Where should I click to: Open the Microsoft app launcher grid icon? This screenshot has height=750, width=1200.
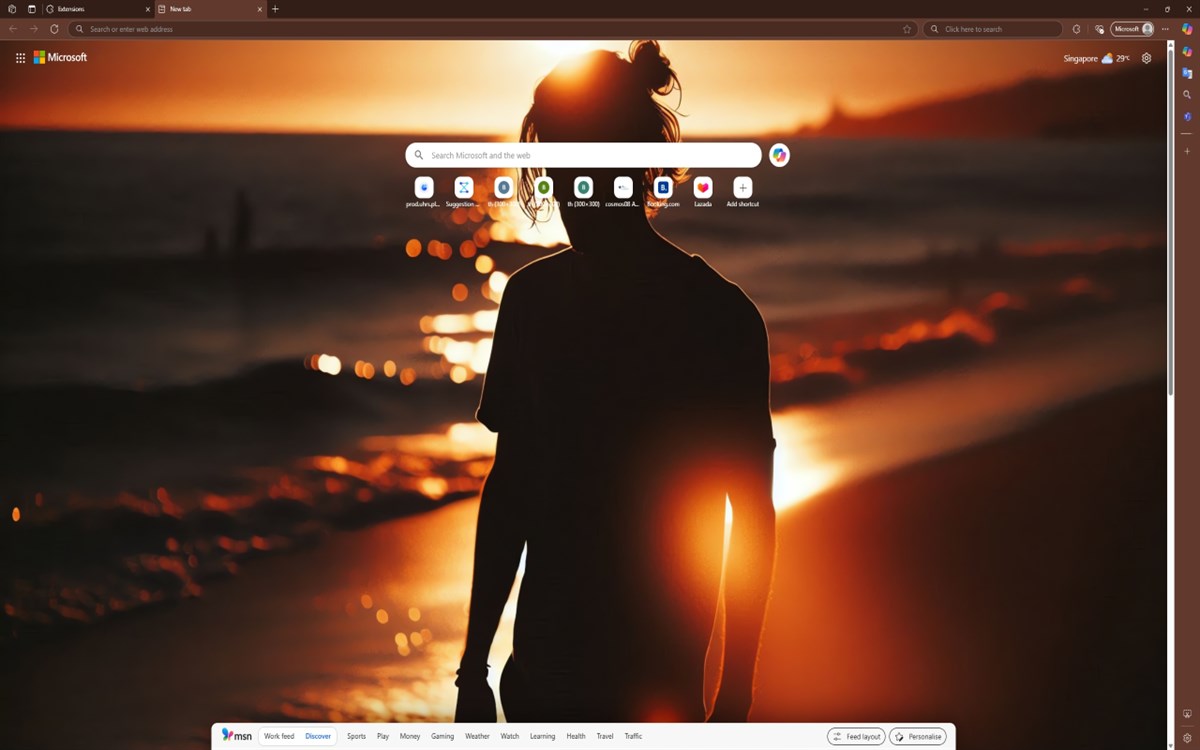[x=20, y=57]
